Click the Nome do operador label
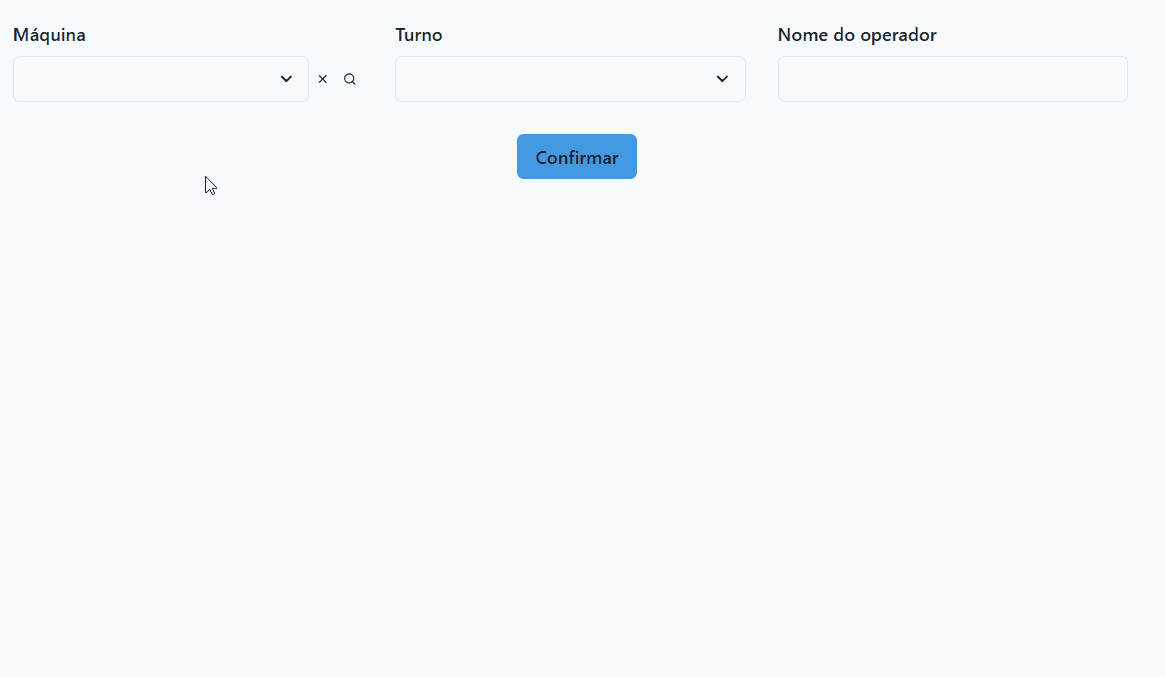The image size is (1166, 677). pos(856,34)
